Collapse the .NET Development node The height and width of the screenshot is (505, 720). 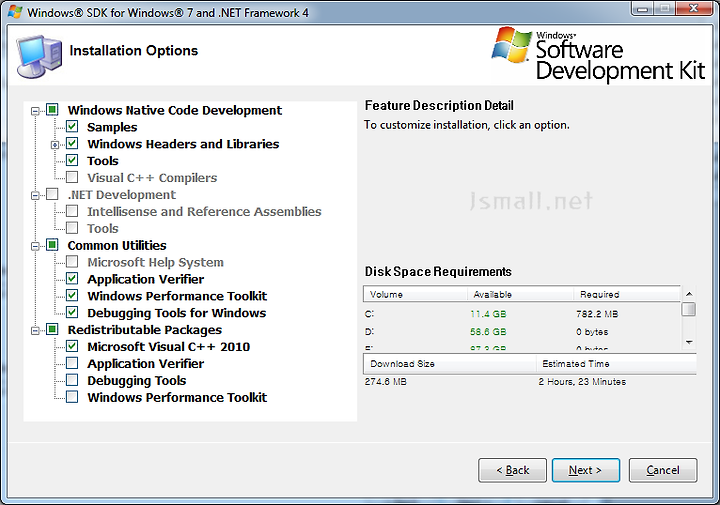tap(35, 196)
